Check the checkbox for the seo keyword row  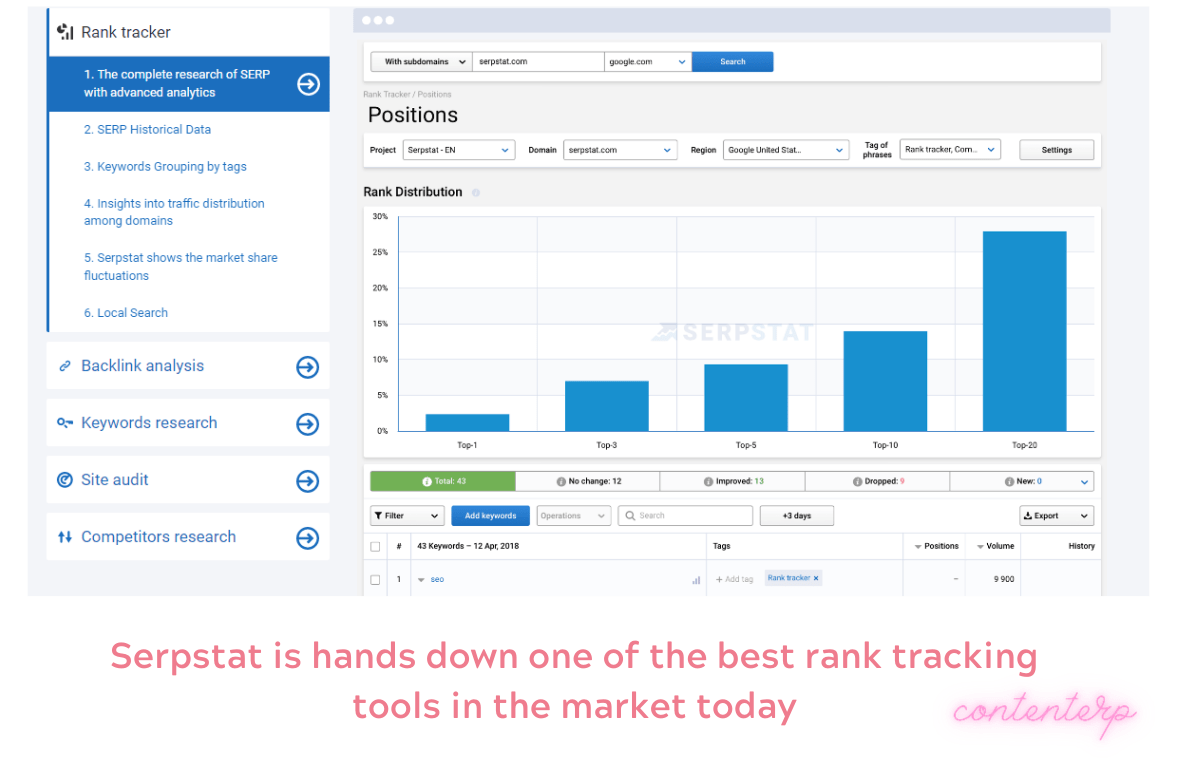[x=376, y=579]
